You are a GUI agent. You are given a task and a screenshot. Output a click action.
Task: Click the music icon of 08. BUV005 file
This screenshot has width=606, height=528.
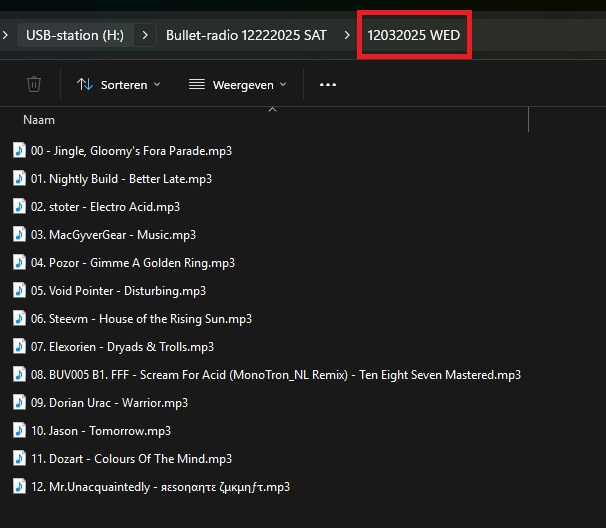coord(19,374)
